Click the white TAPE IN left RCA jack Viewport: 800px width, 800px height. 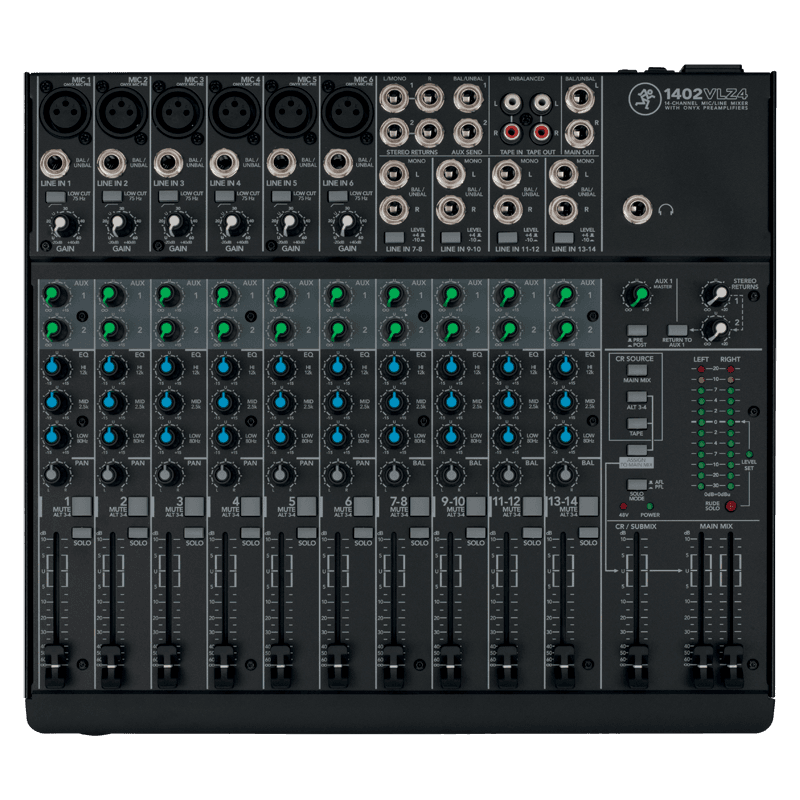[511, 104]
